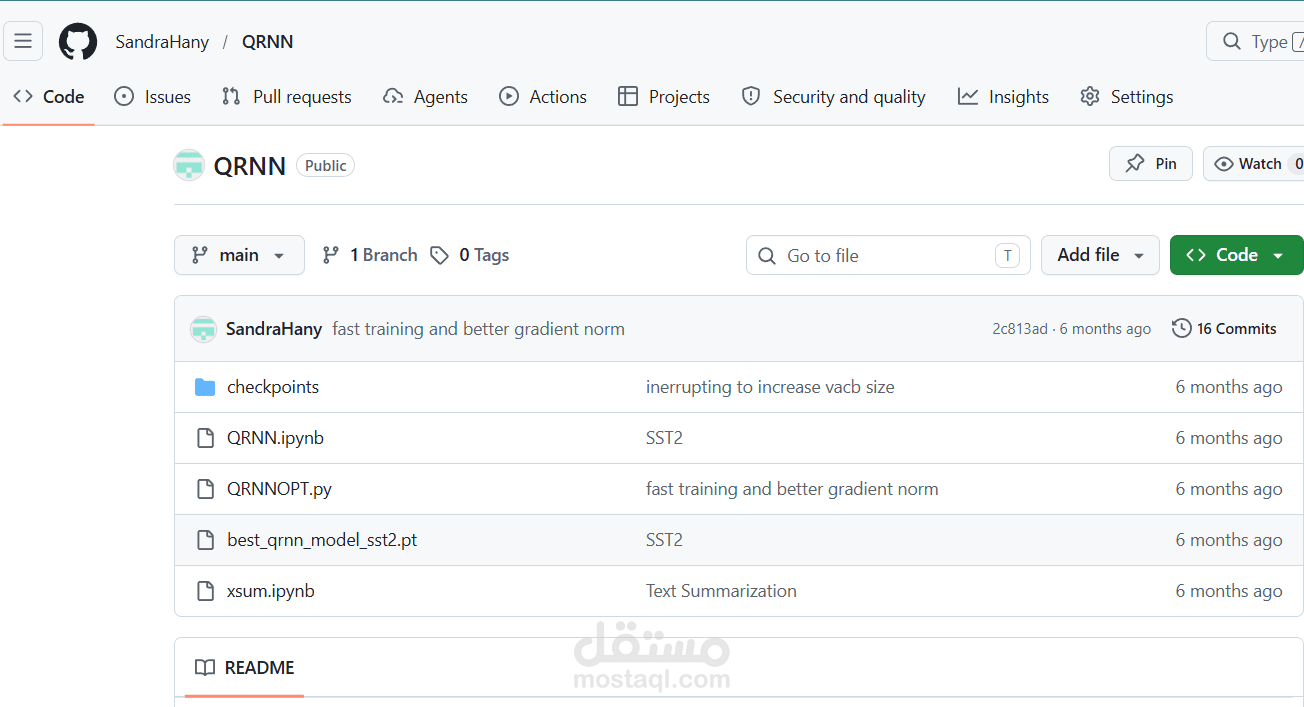The image size is (1304, 707).
Task: Click '6 months ago' in the QRNN.ipynb row
Action: point(1229,438)
